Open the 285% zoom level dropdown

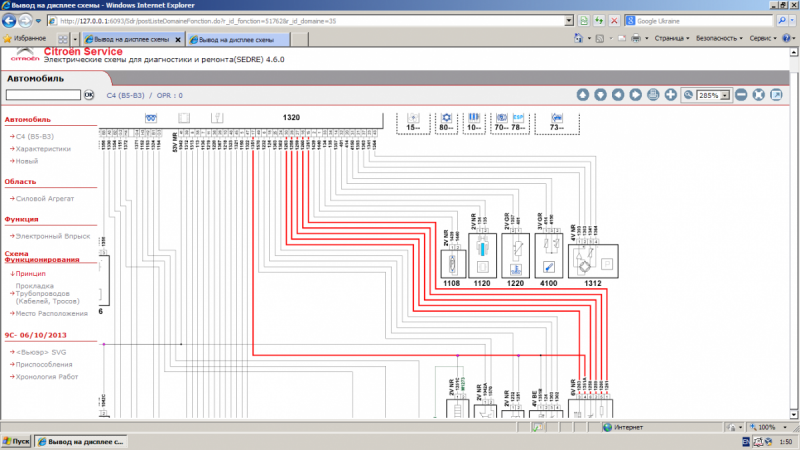(x=726, y=95)
